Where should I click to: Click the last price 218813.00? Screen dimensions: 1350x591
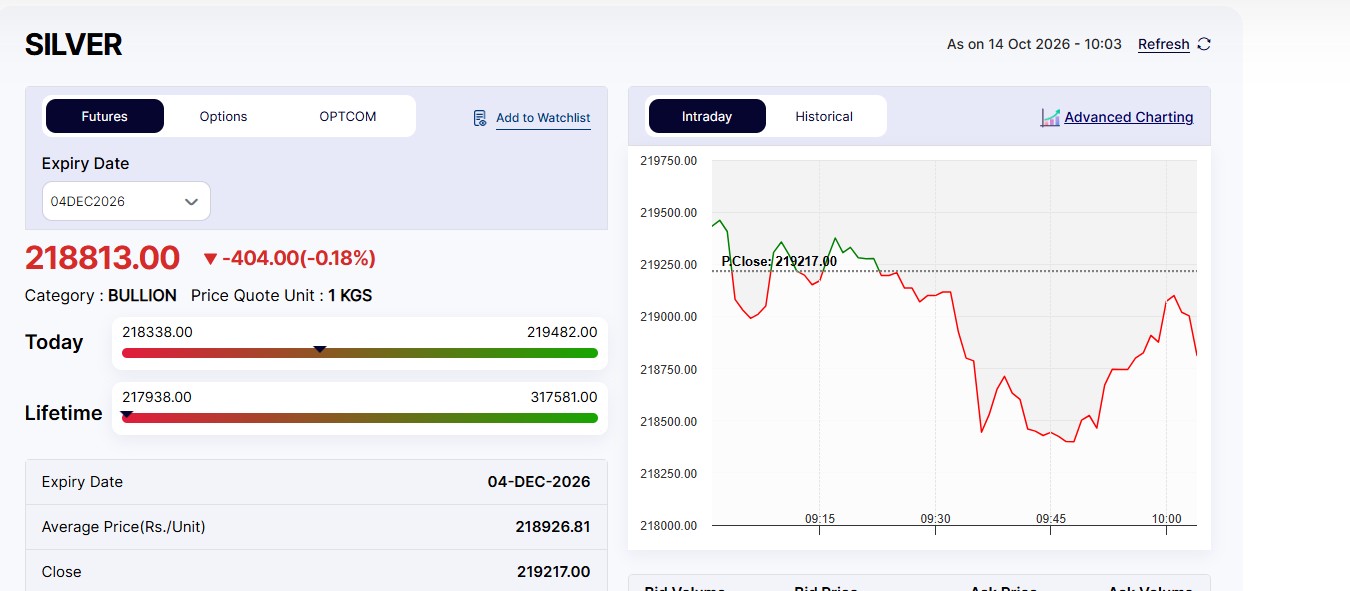coord(102,258)
